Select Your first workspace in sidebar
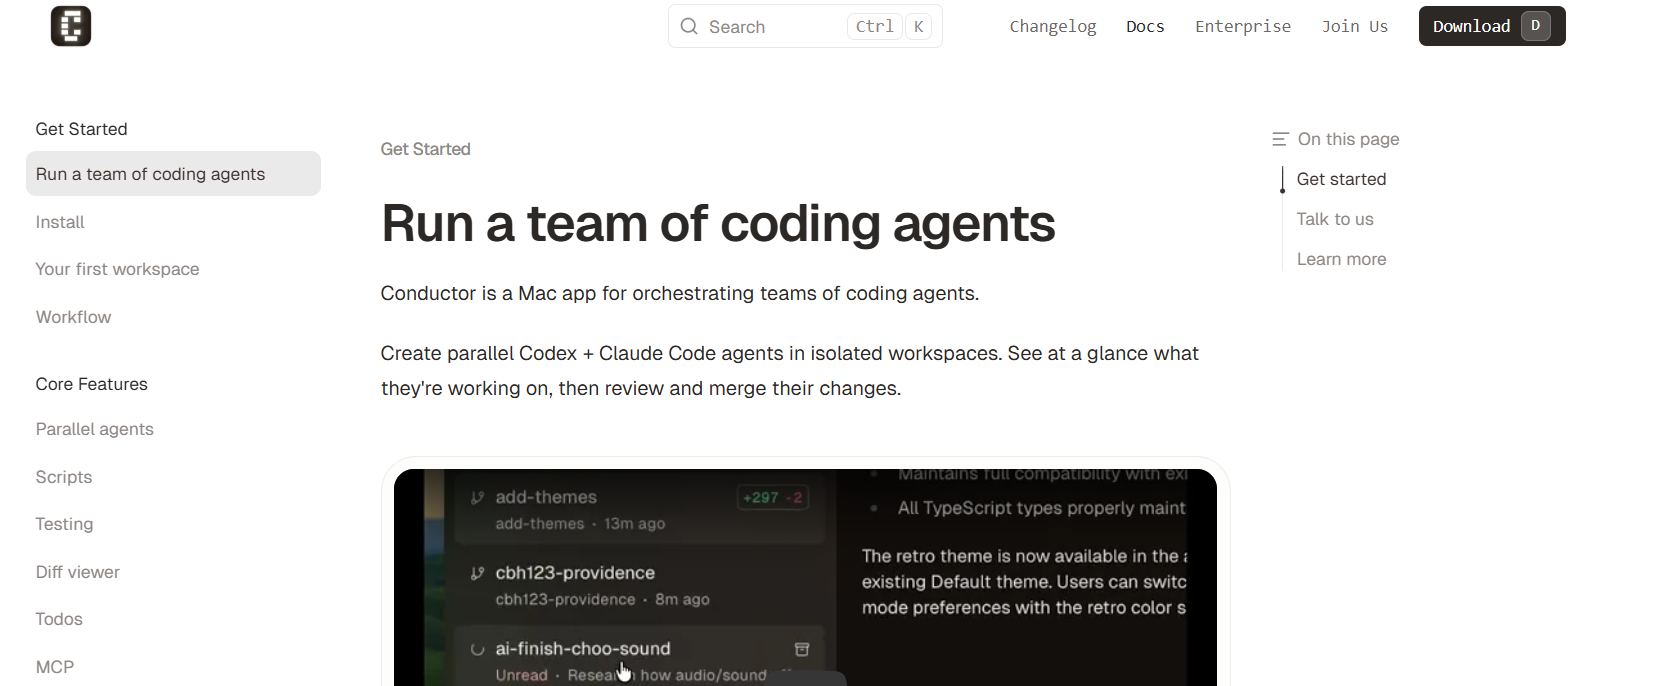This screenshot has height=686, width=1671. pos(117,269)
